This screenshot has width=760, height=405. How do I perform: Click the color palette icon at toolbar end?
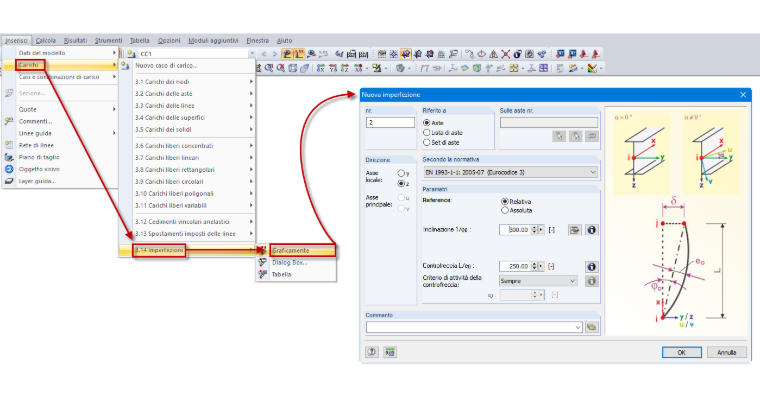(x=592, y=68)
